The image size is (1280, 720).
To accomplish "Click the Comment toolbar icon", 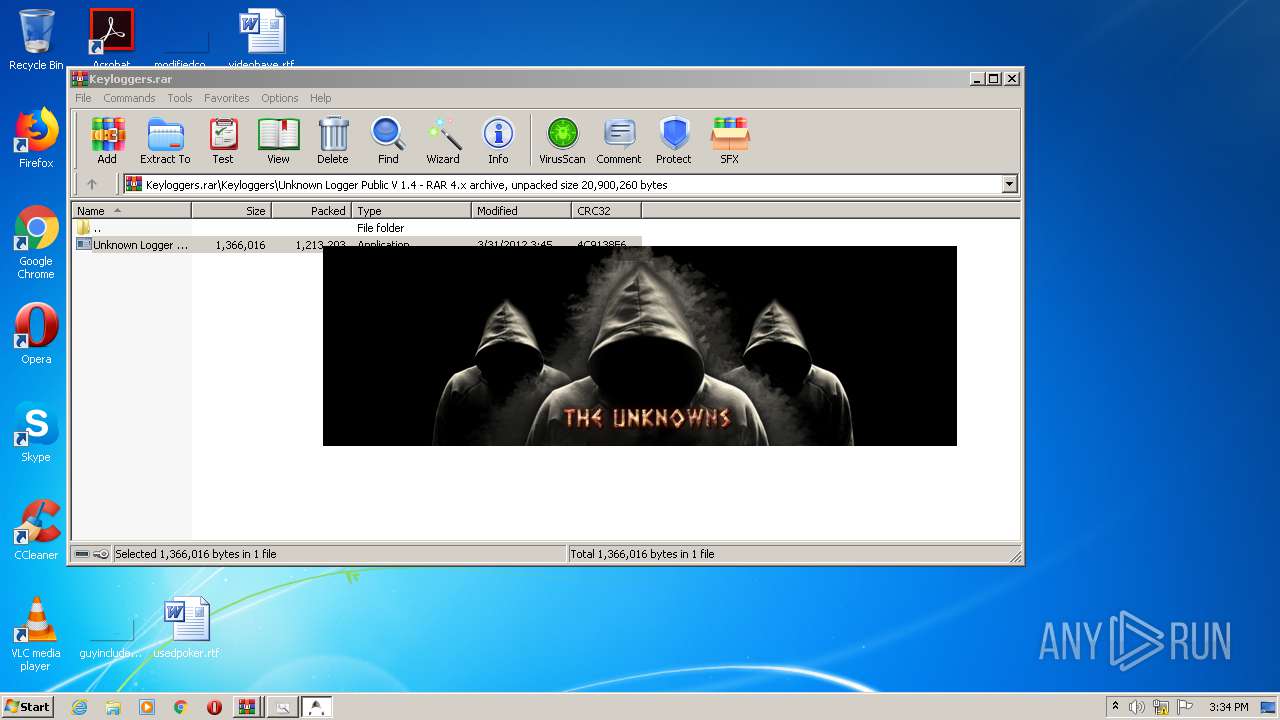I will coord(619,141).
